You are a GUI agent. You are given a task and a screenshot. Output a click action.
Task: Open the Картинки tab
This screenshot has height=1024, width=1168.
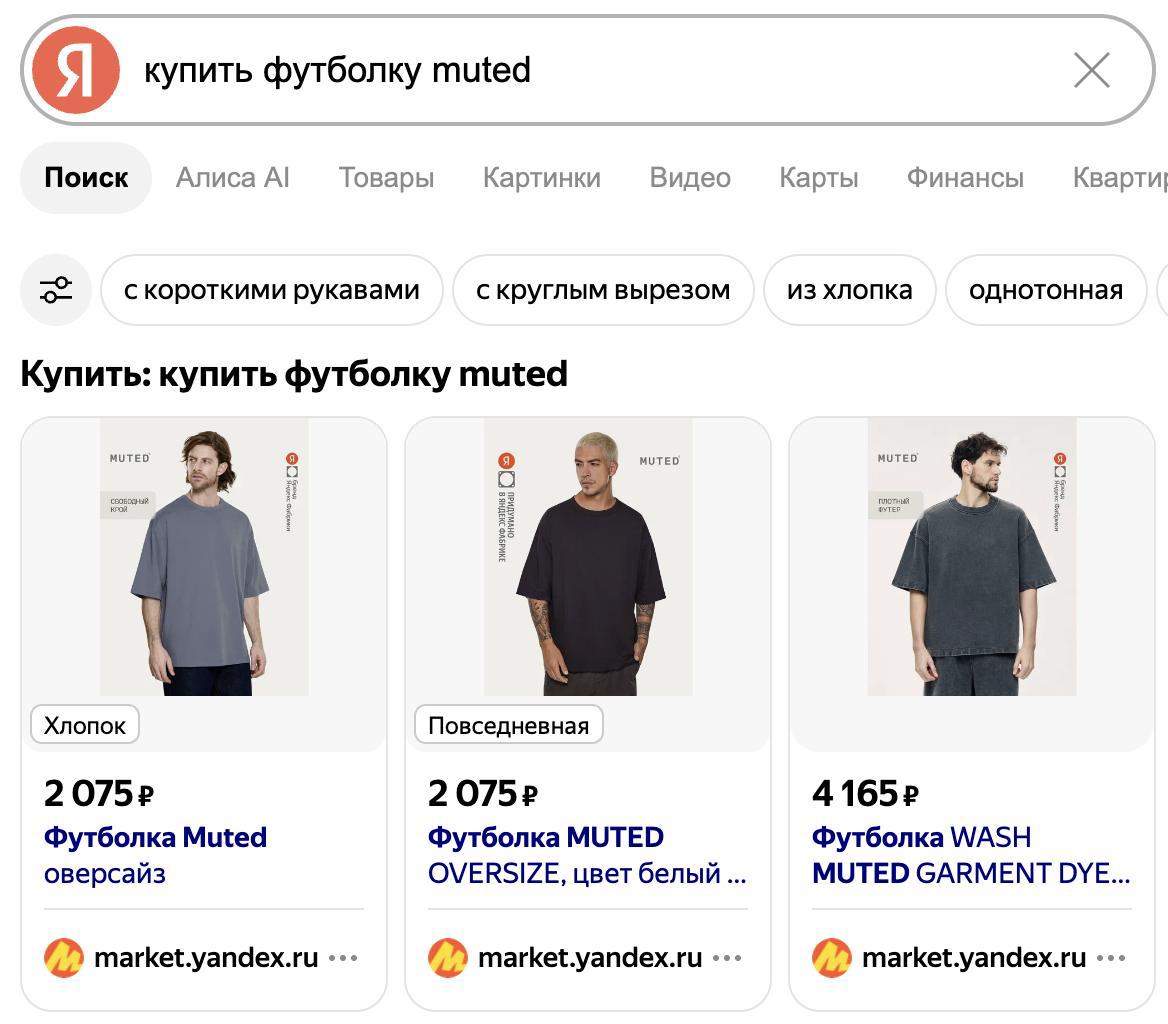pos(542,178)
